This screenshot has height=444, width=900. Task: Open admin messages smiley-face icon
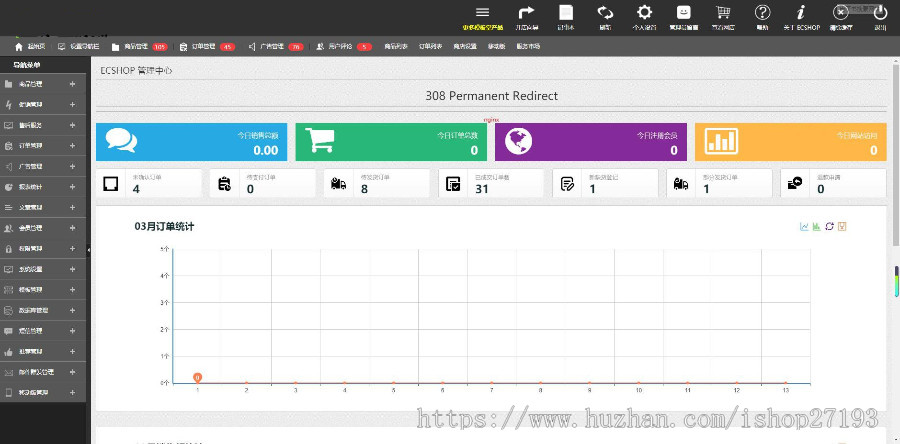tap(684, 13)
